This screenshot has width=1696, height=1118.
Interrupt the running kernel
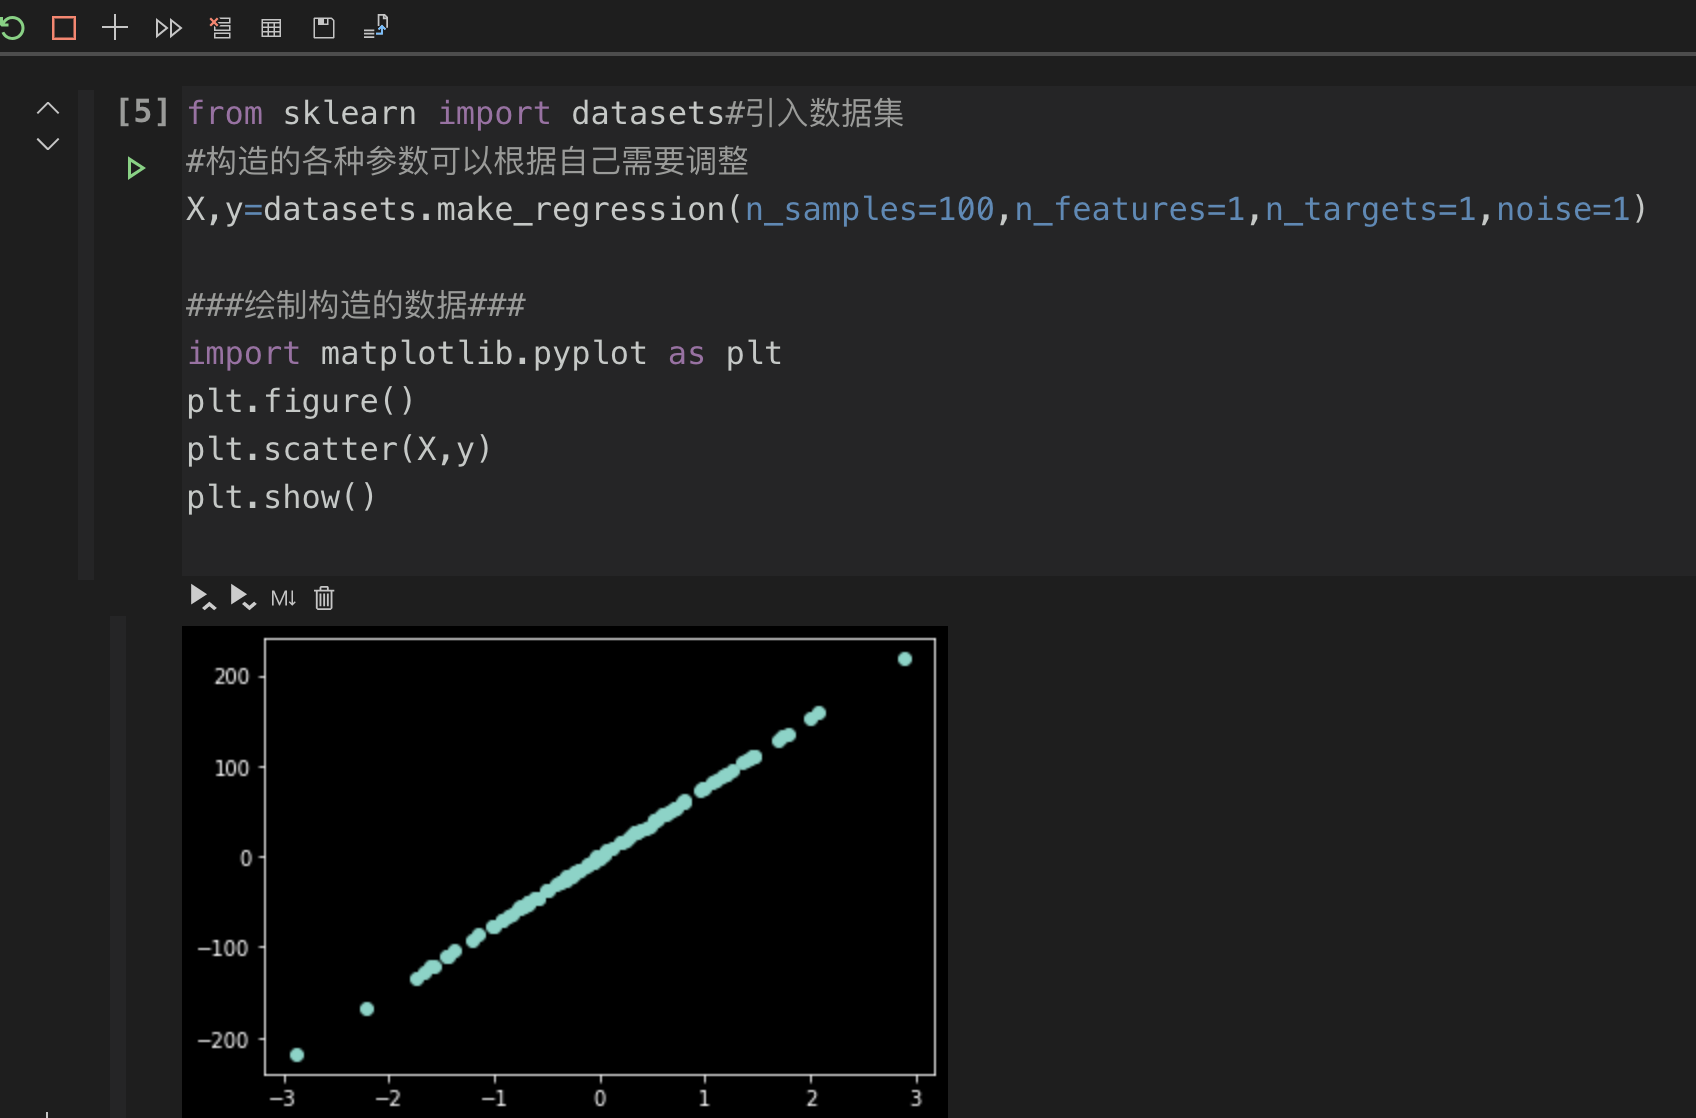(63, 28)
